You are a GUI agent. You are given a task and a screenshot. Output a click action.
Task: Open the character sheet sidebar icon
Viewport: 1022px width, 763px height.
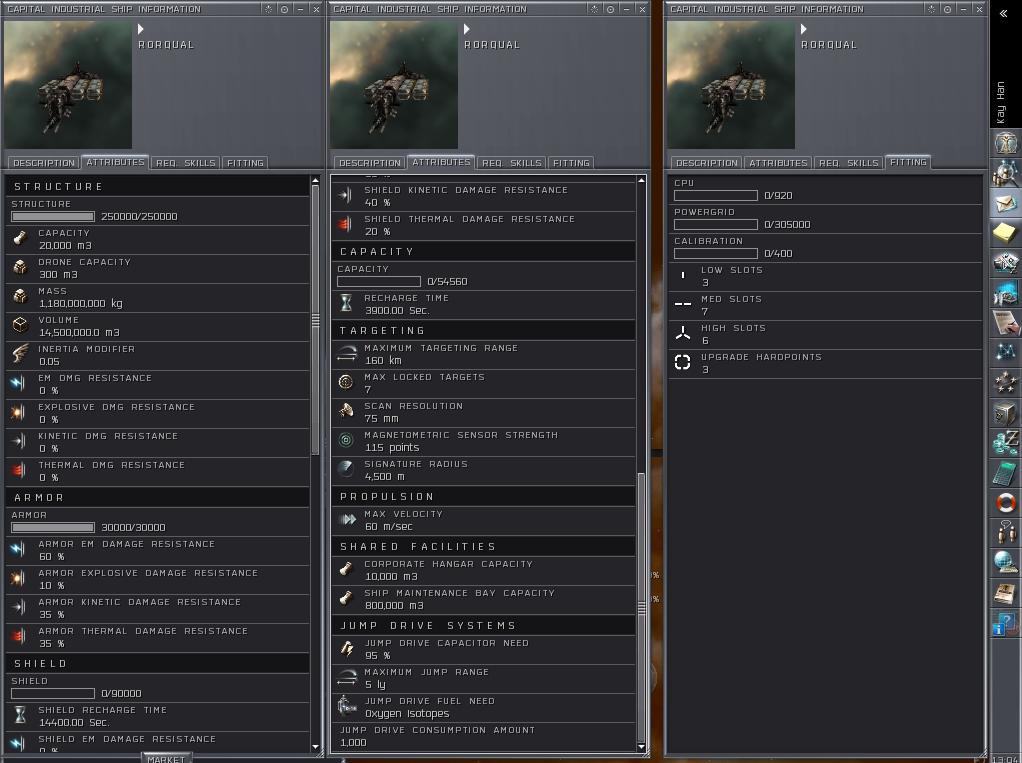[1006, 141]
